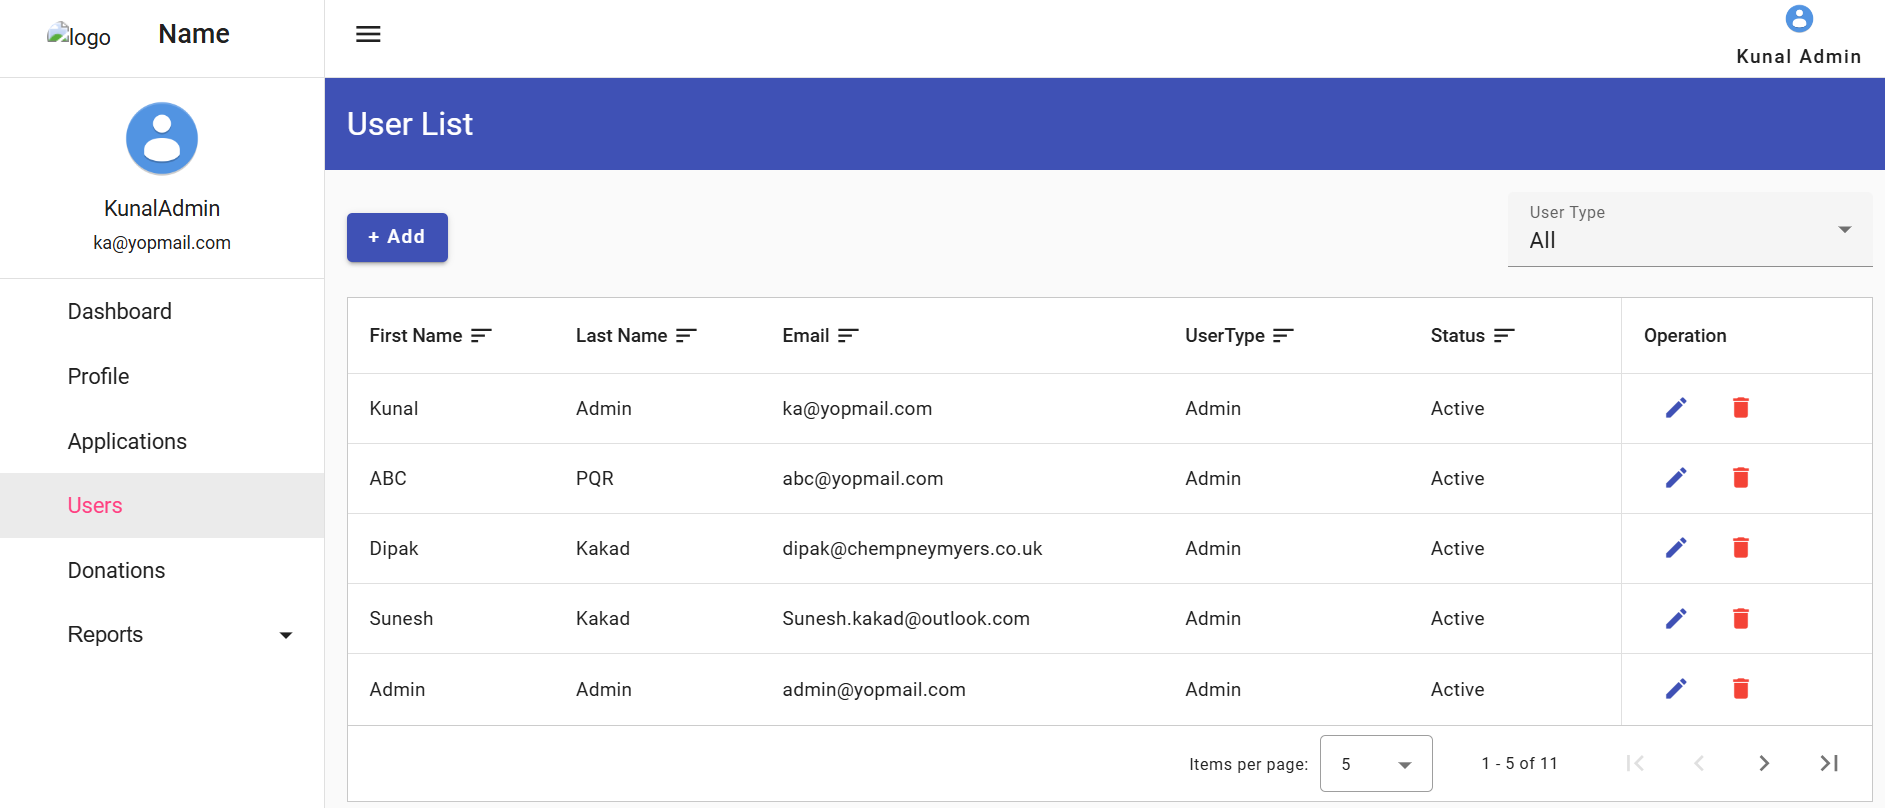Screen dimensions: 1885x808
Task: Jump to last page of users
Action: tap(1829, 764)
